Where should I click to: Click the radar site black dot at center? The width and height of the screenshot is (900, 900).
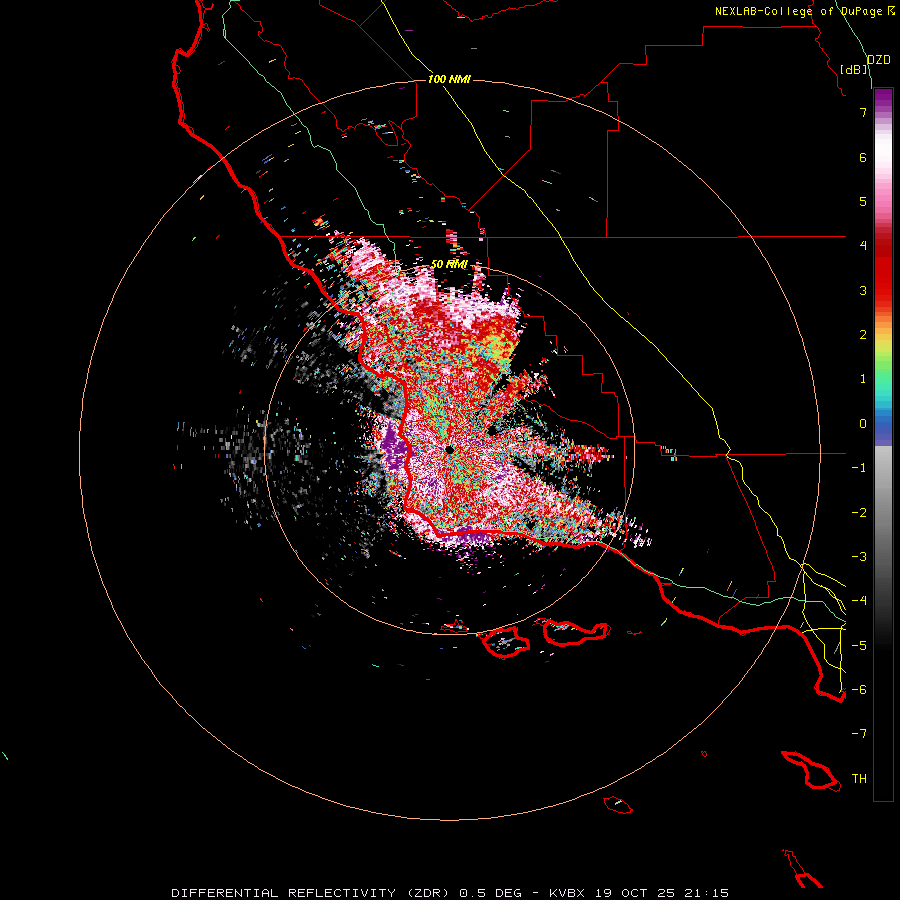tap(449, 449)
